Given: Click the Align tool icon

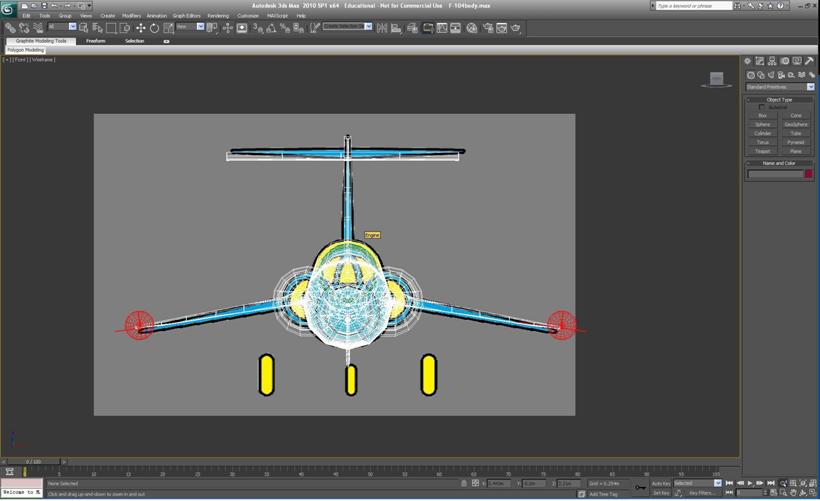Looking at the screenshot, I should click(396, 28).
